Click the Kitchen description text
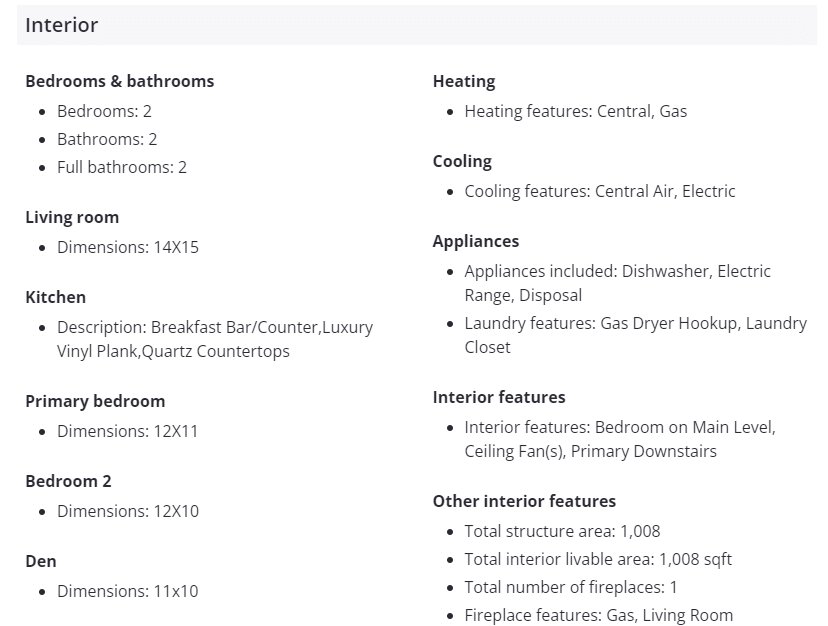 tap(214, 339)
